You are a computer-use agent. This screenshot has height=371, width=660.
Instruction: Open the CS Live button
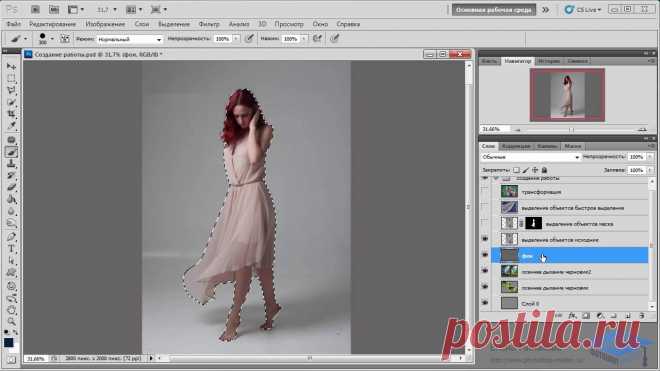(x=584, y=9)
